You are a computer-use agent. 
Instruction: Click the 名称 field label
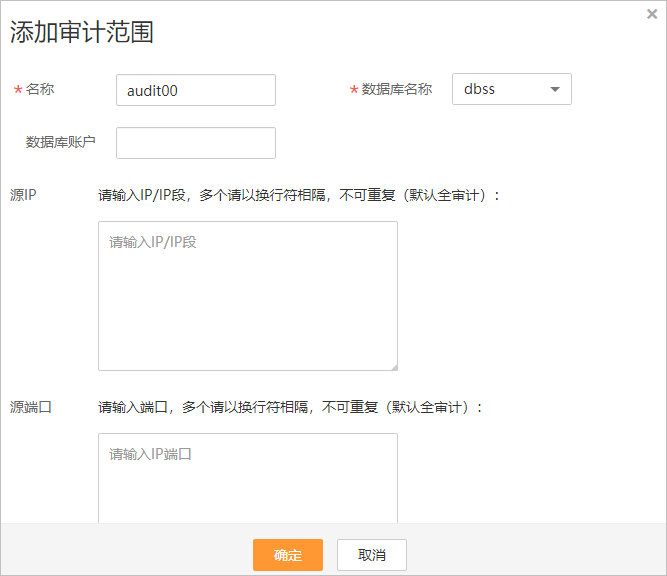click(x=40, y=89)
